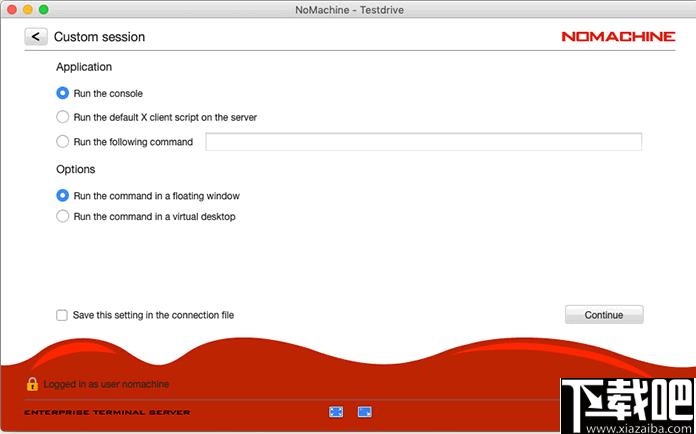Screen dimensions: 696x434
Task: Close the NoMachine window
Action: tap(12, 9)
